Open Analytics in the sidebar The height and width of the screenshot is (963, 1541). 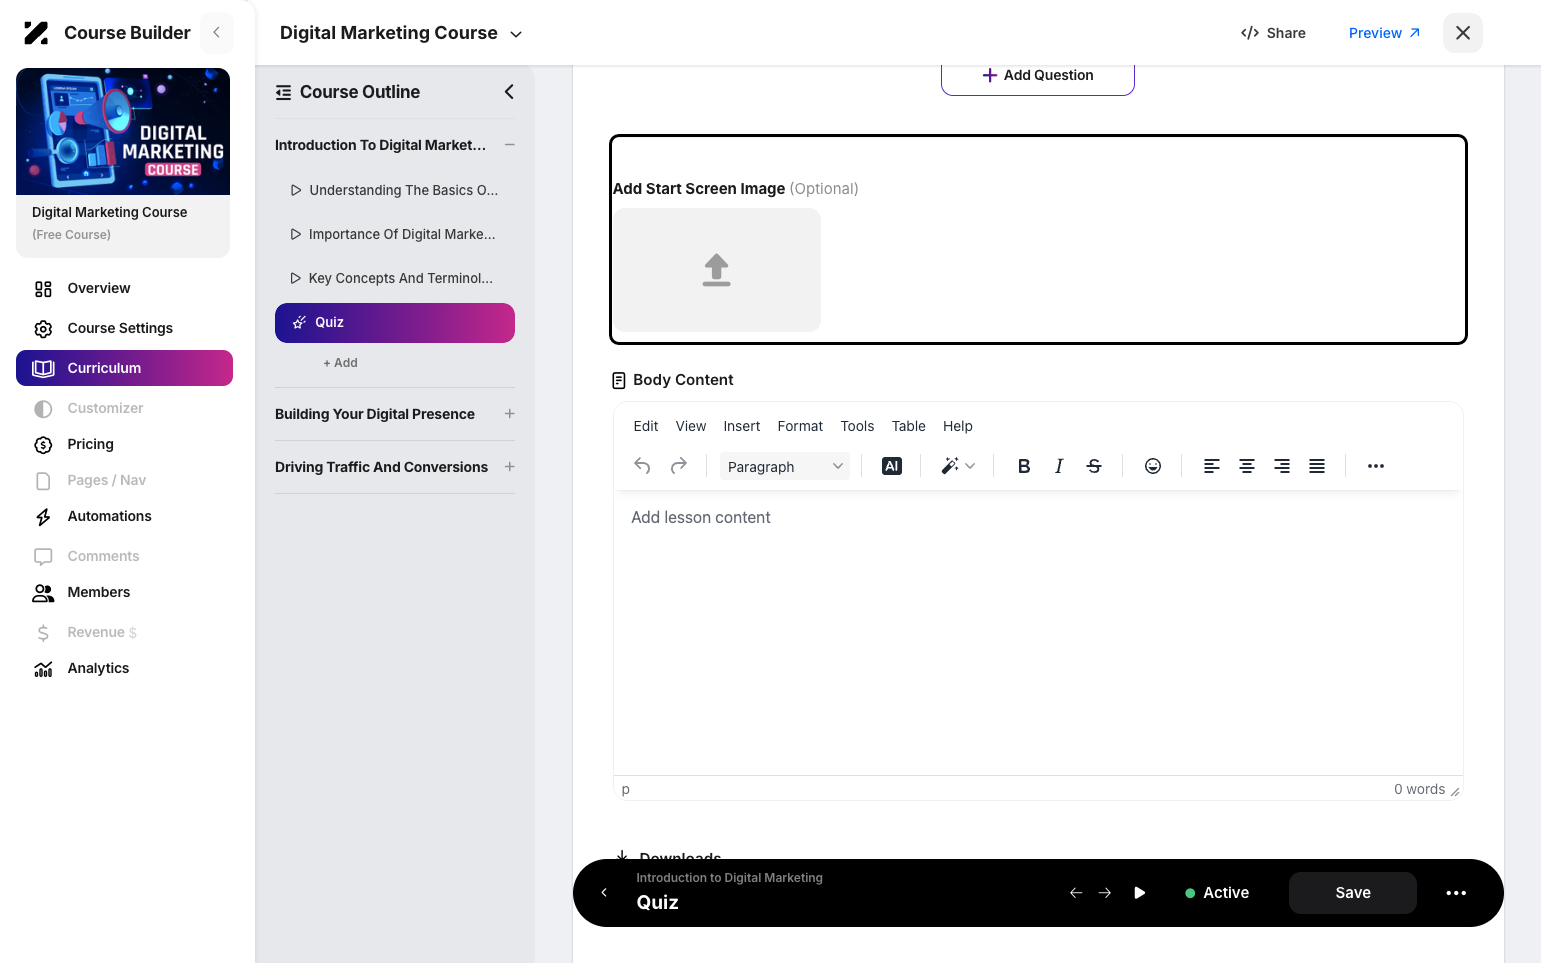coord(98,668)
